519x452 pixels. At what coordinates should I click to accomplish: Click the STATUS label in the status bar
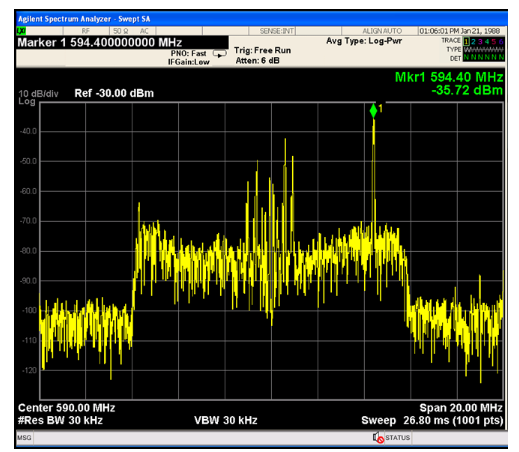(397, 437)
